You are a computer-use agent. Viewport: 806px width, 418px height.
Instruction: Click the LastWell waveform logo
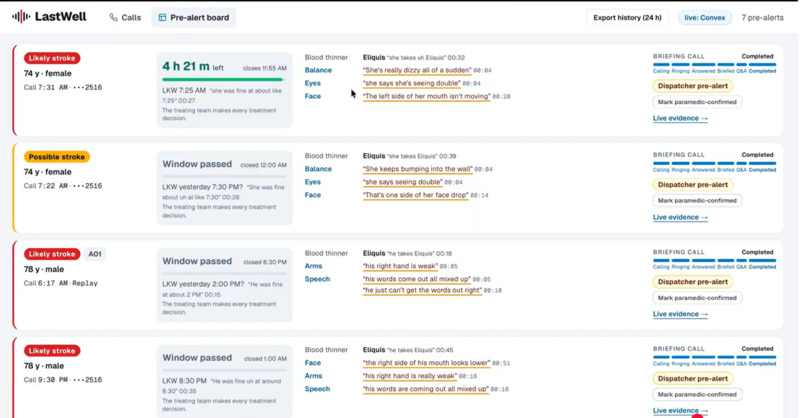[21, 17]
